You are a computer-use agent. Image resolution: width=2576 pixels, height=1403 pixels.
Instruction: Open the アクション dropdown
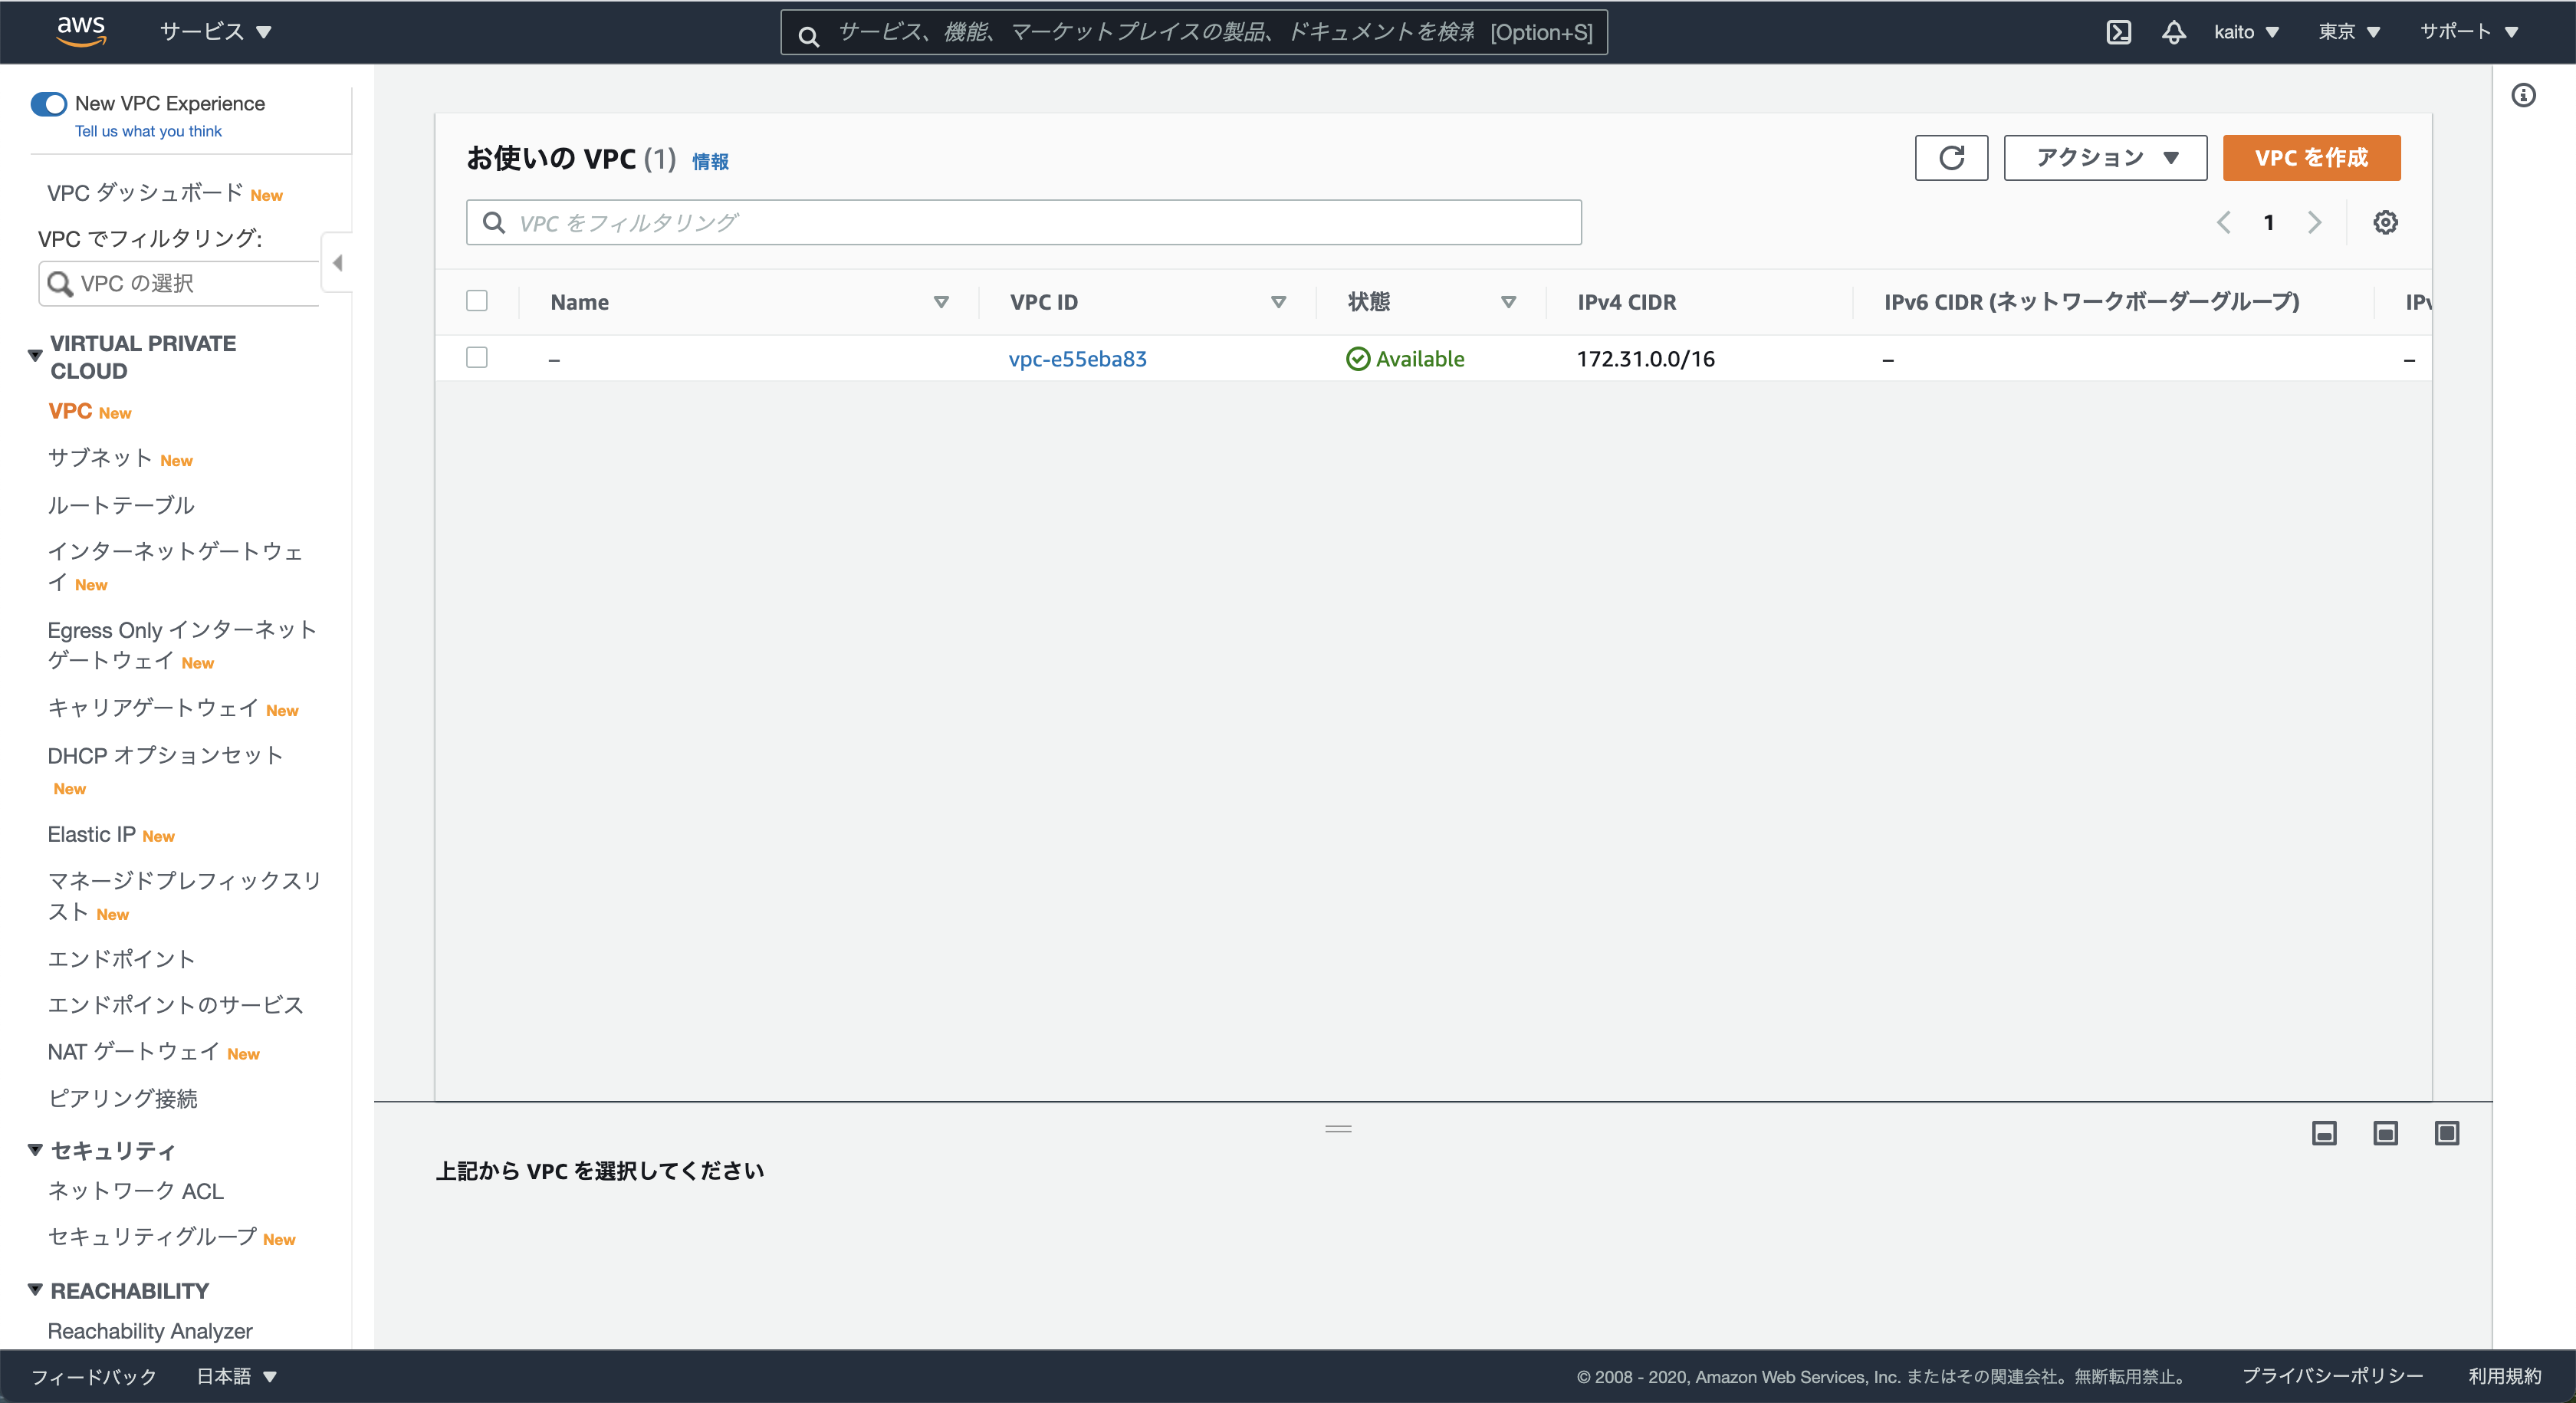point(2105,158)
